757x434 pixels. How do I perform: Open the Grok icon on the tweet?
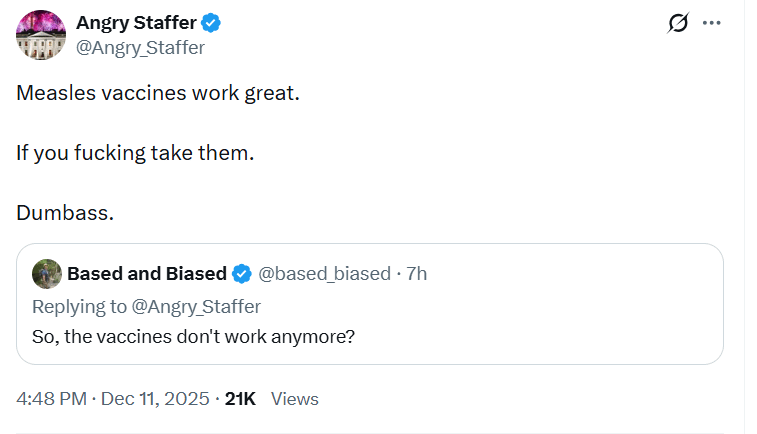679,24
